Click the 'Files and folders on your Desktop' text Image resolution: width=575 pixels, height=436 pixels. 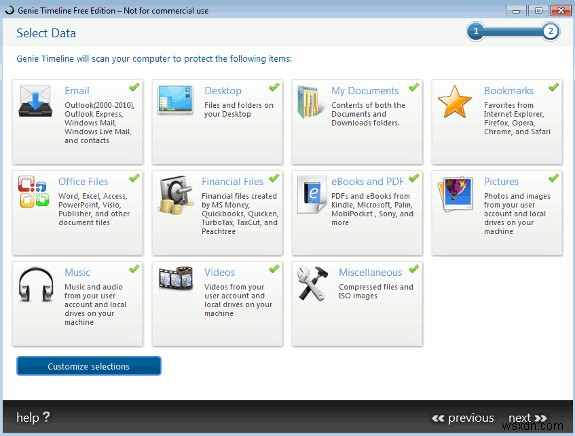click(x=239, y=110)
